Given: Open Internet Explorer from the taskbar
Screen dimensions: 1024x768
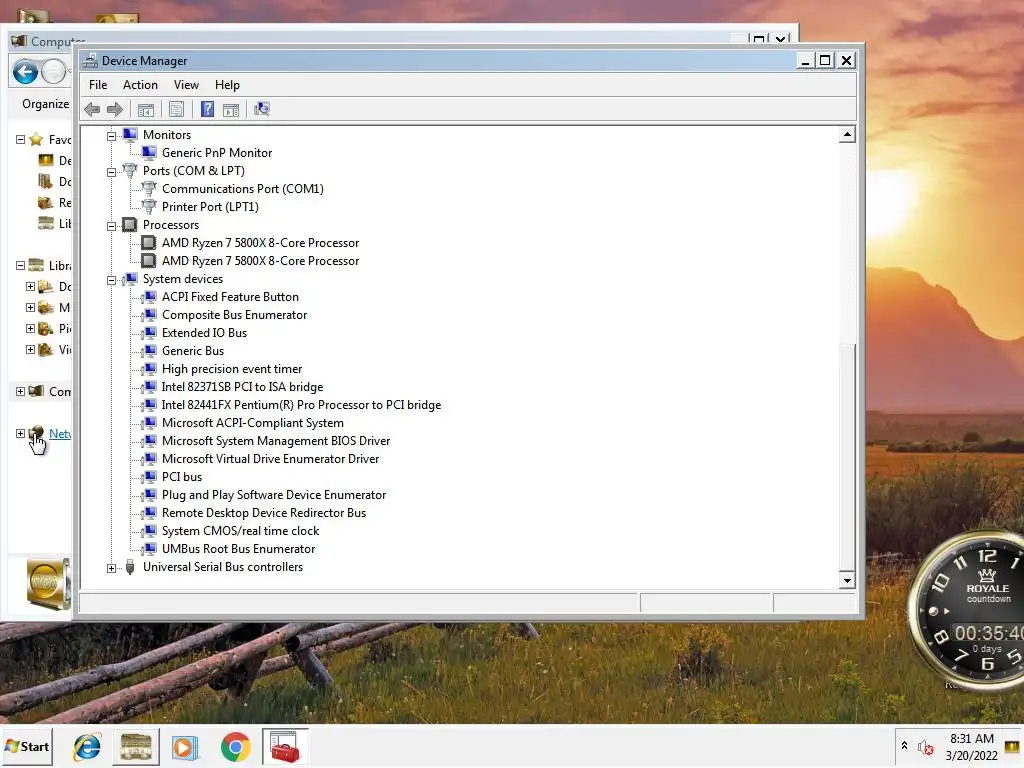Looking at the screenshot, I should [87, 746].
